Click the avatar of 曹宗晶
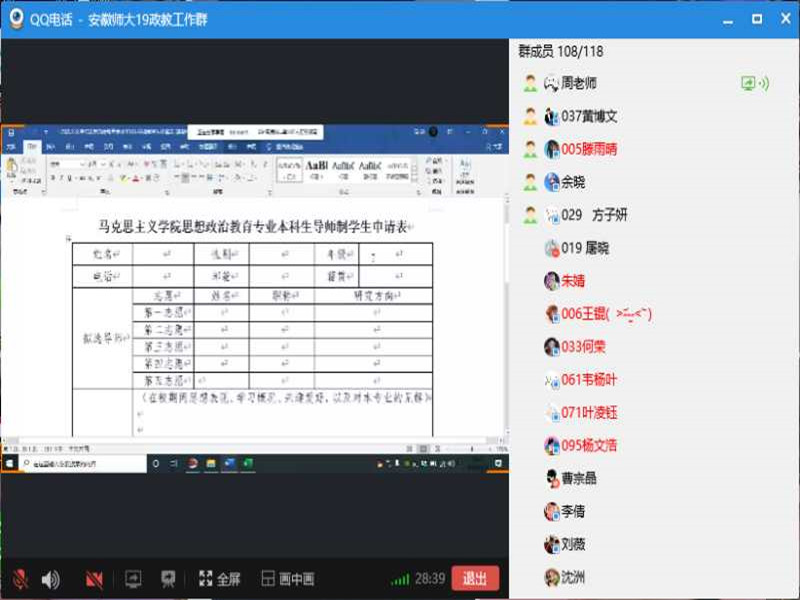The height and width of the screenshot is (600, 800). click(x=551, y=478)
